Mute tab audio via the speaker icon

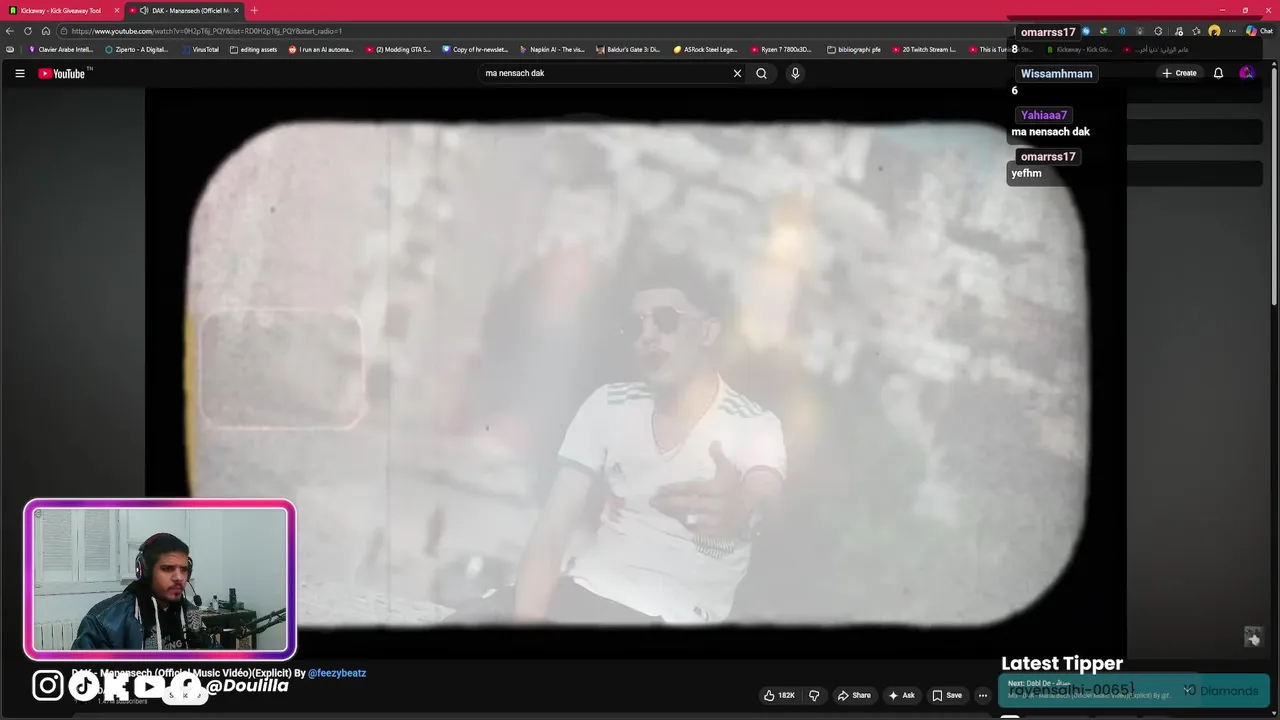pyautogui.click(x=145, y=10)
